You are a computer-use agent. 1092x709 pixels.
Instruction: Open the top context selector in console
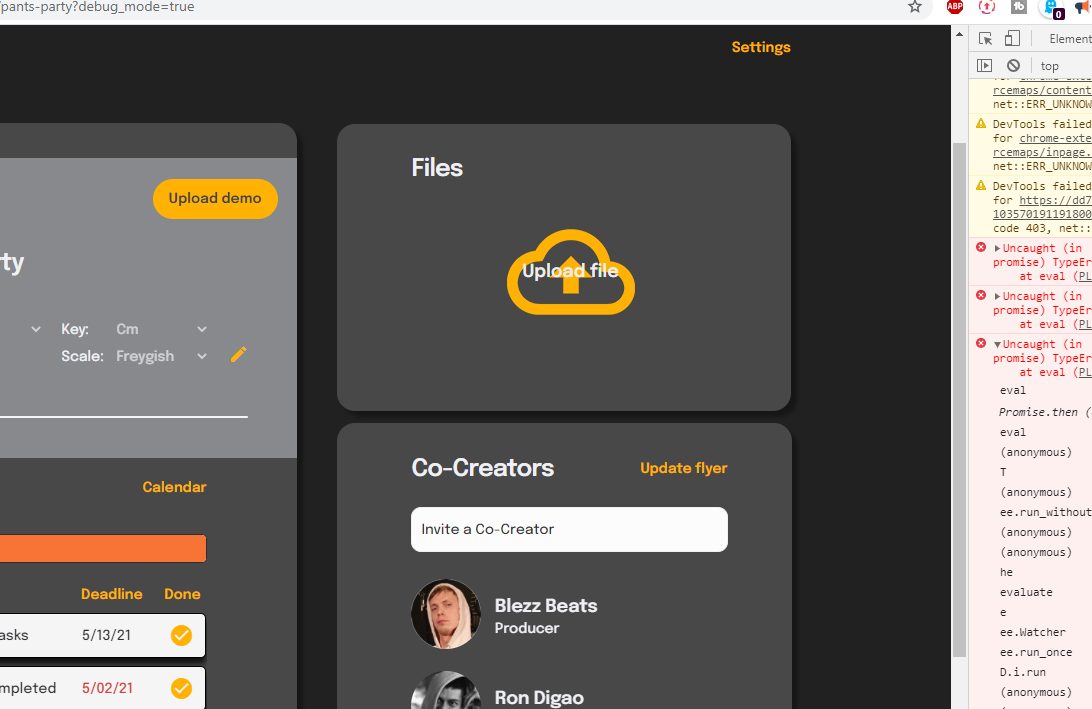1050,65
